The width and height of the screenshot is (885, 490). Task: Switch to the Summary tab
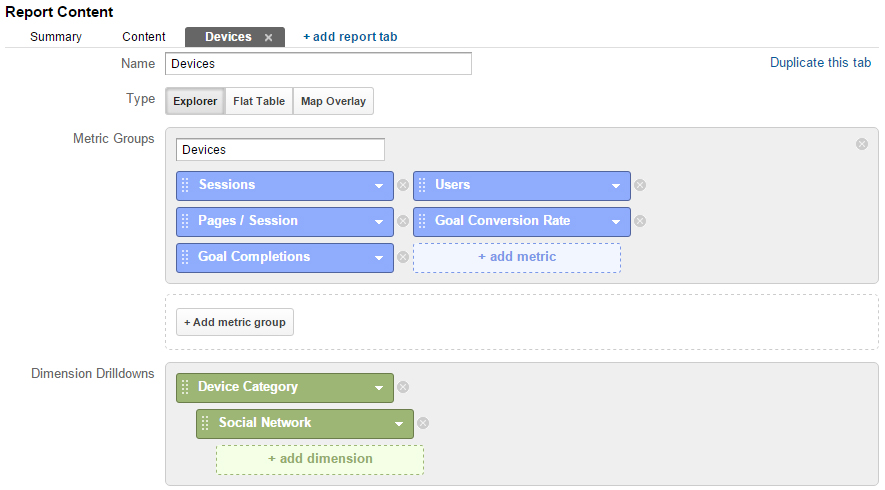pyautogui.click(x=56, y=37)
